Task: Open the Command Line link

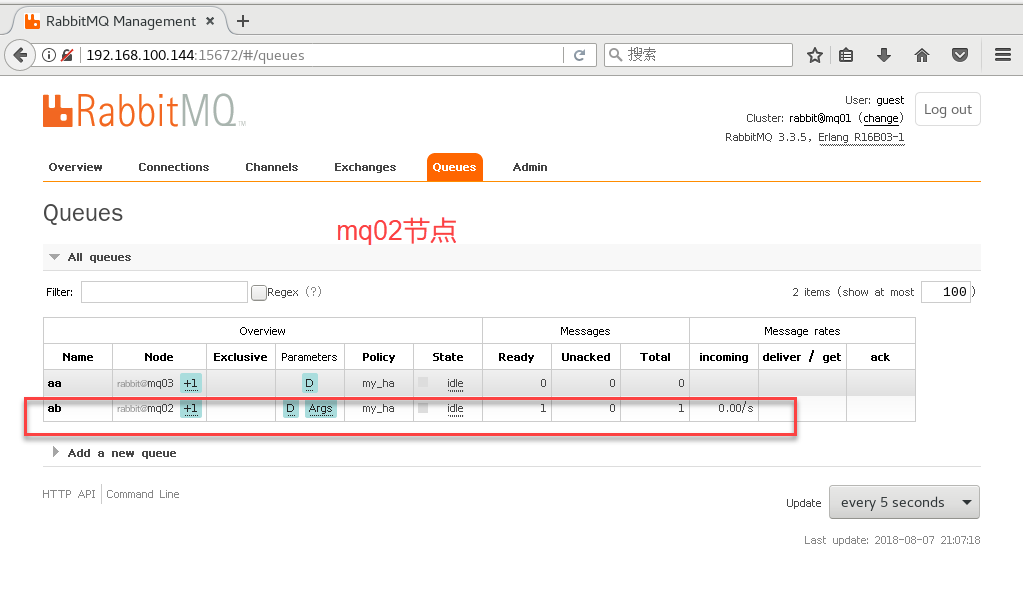Action: (x=143, y=494)
